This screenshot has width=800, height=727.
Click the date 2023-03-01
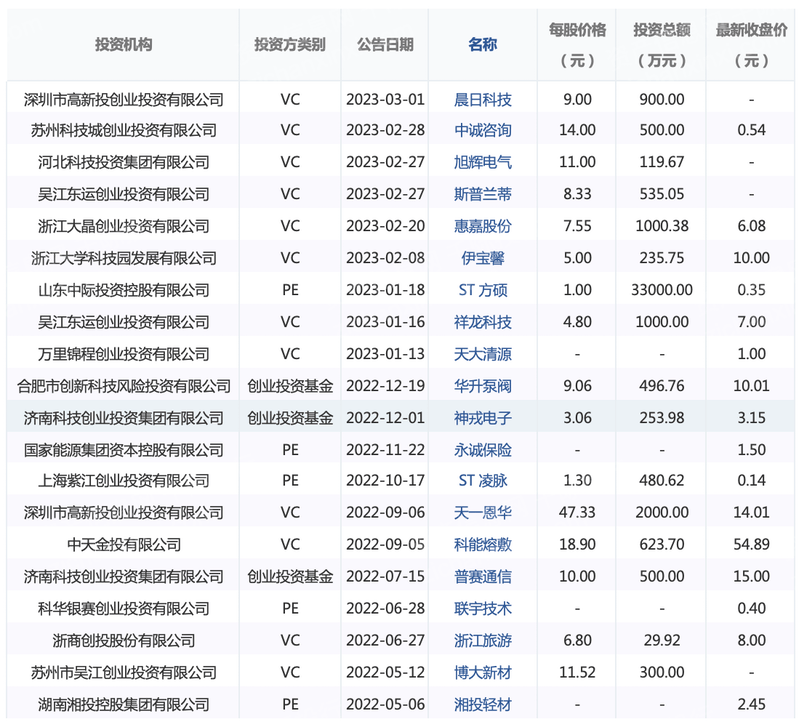click(x=385, y=99)
